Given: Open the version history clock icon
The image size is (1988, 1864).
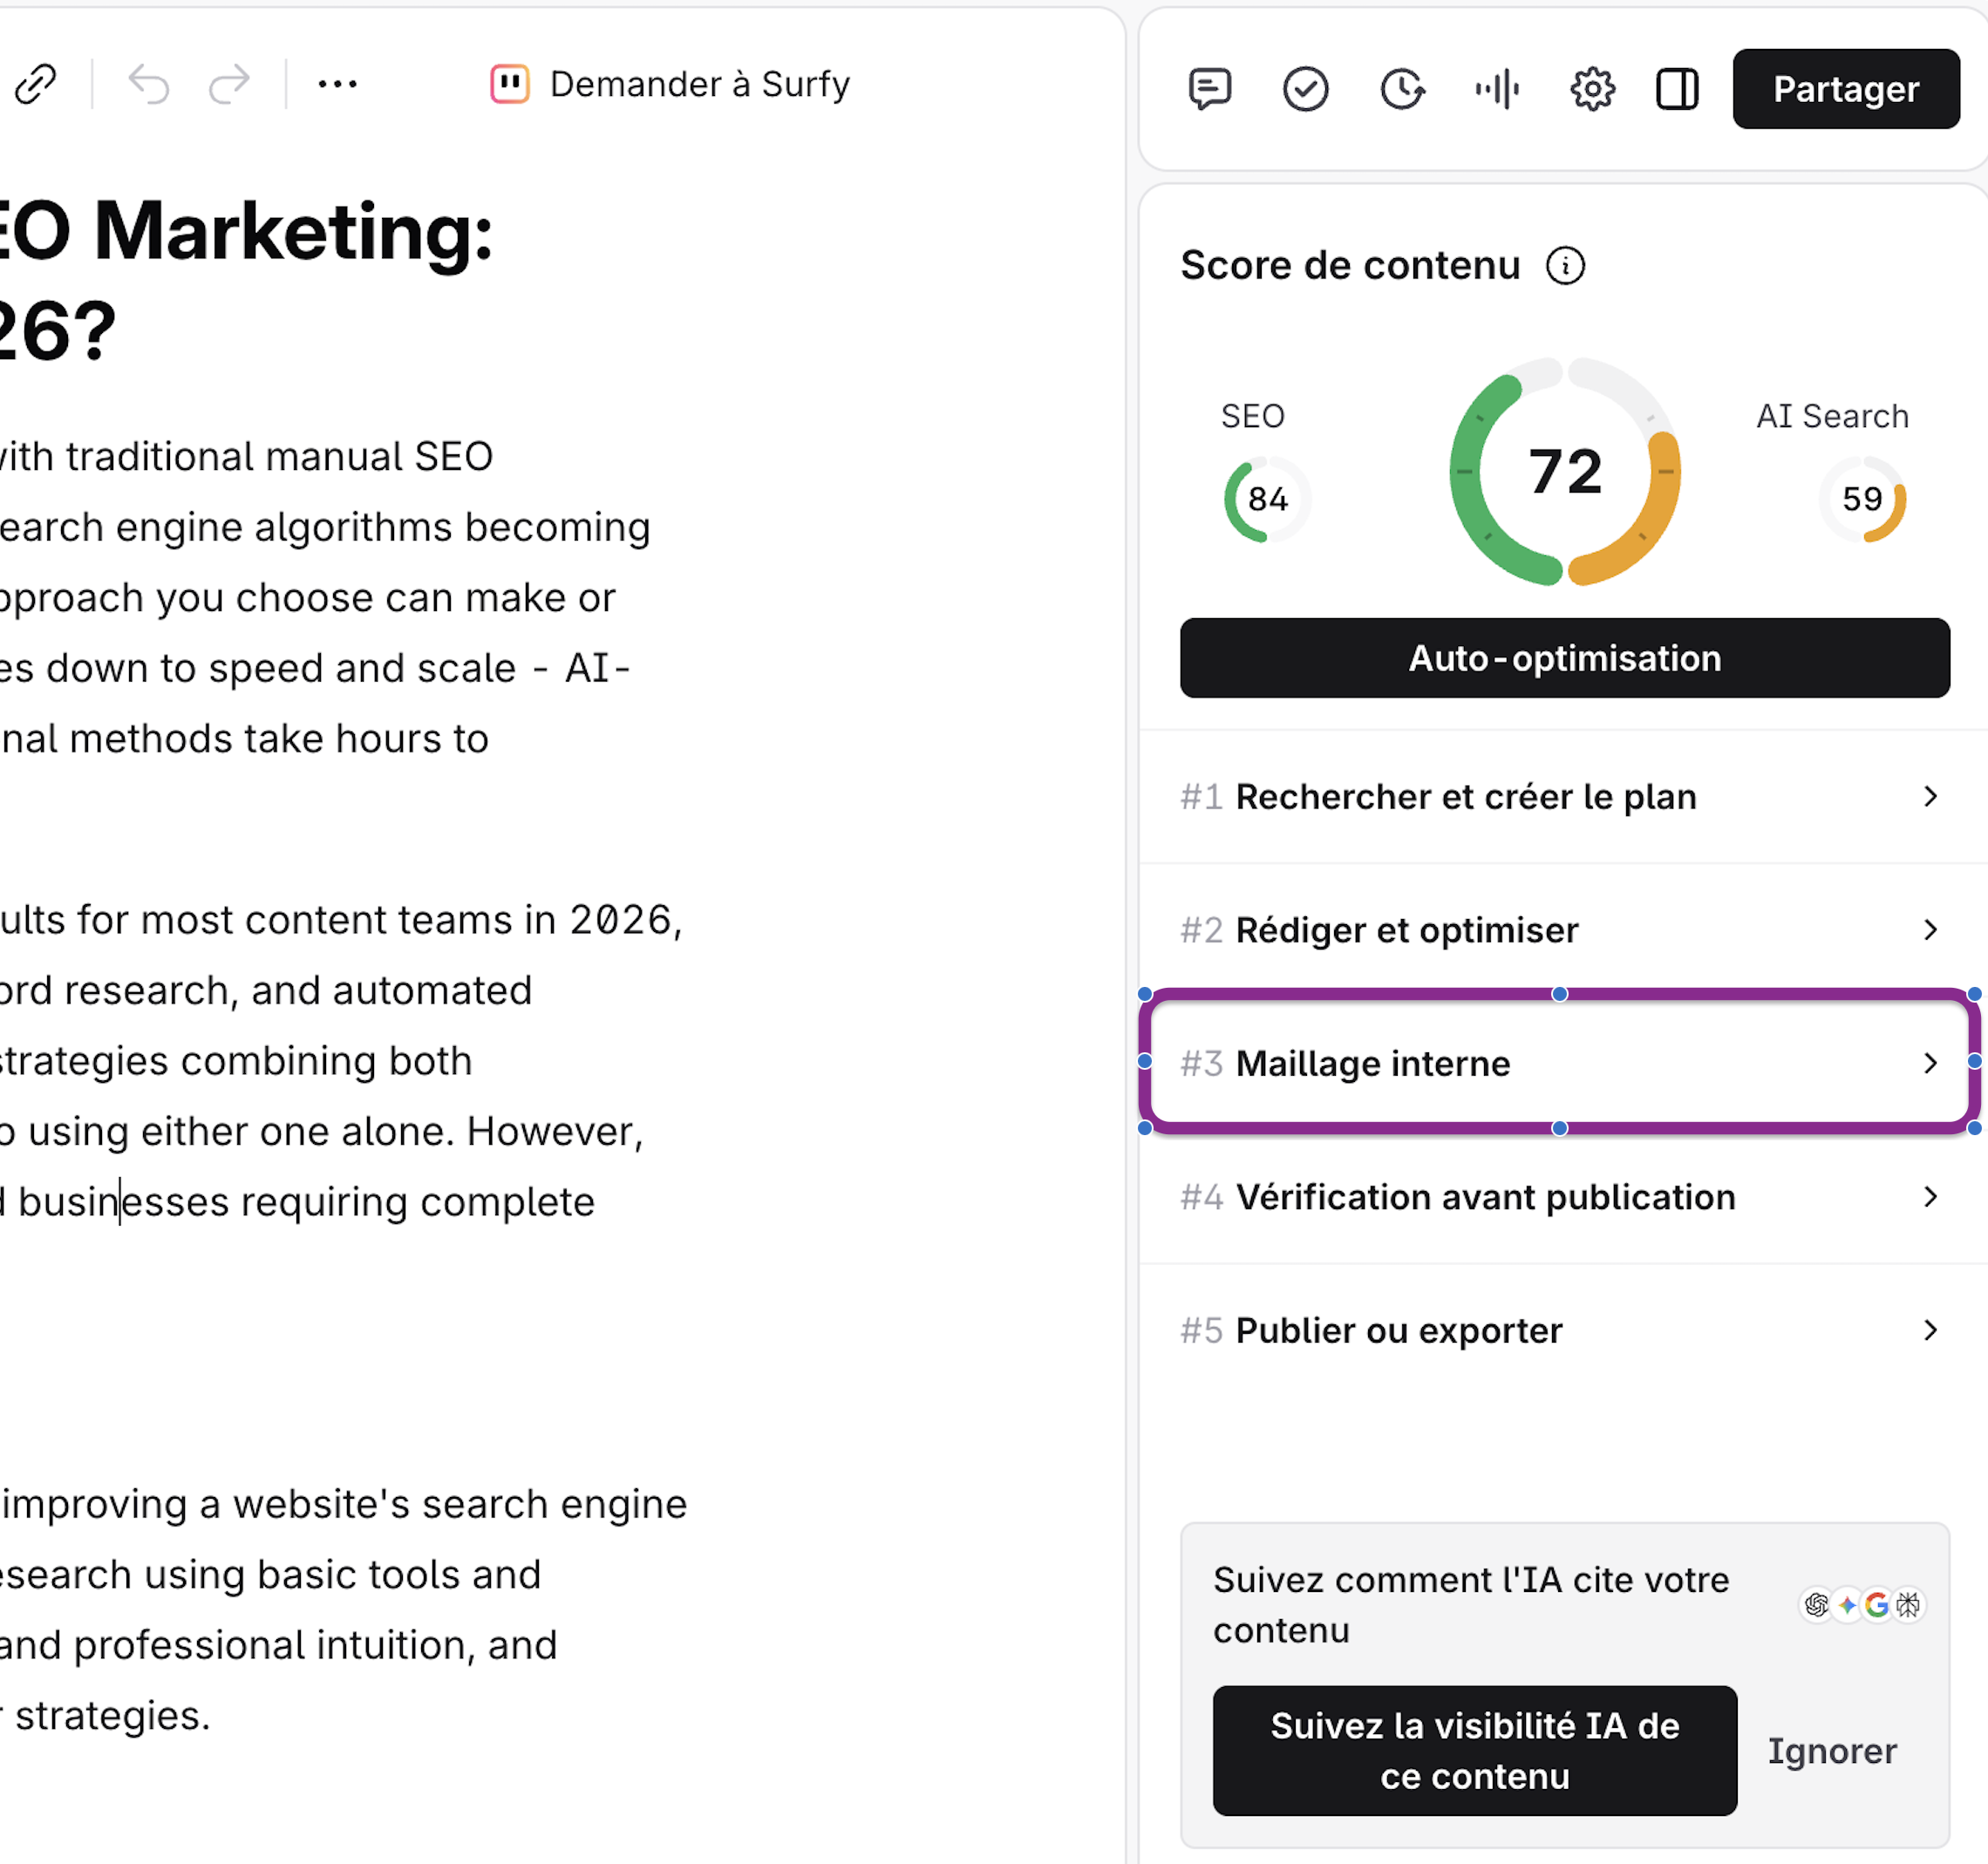Looking at the screenshot, I should (x=1402, y=89).
